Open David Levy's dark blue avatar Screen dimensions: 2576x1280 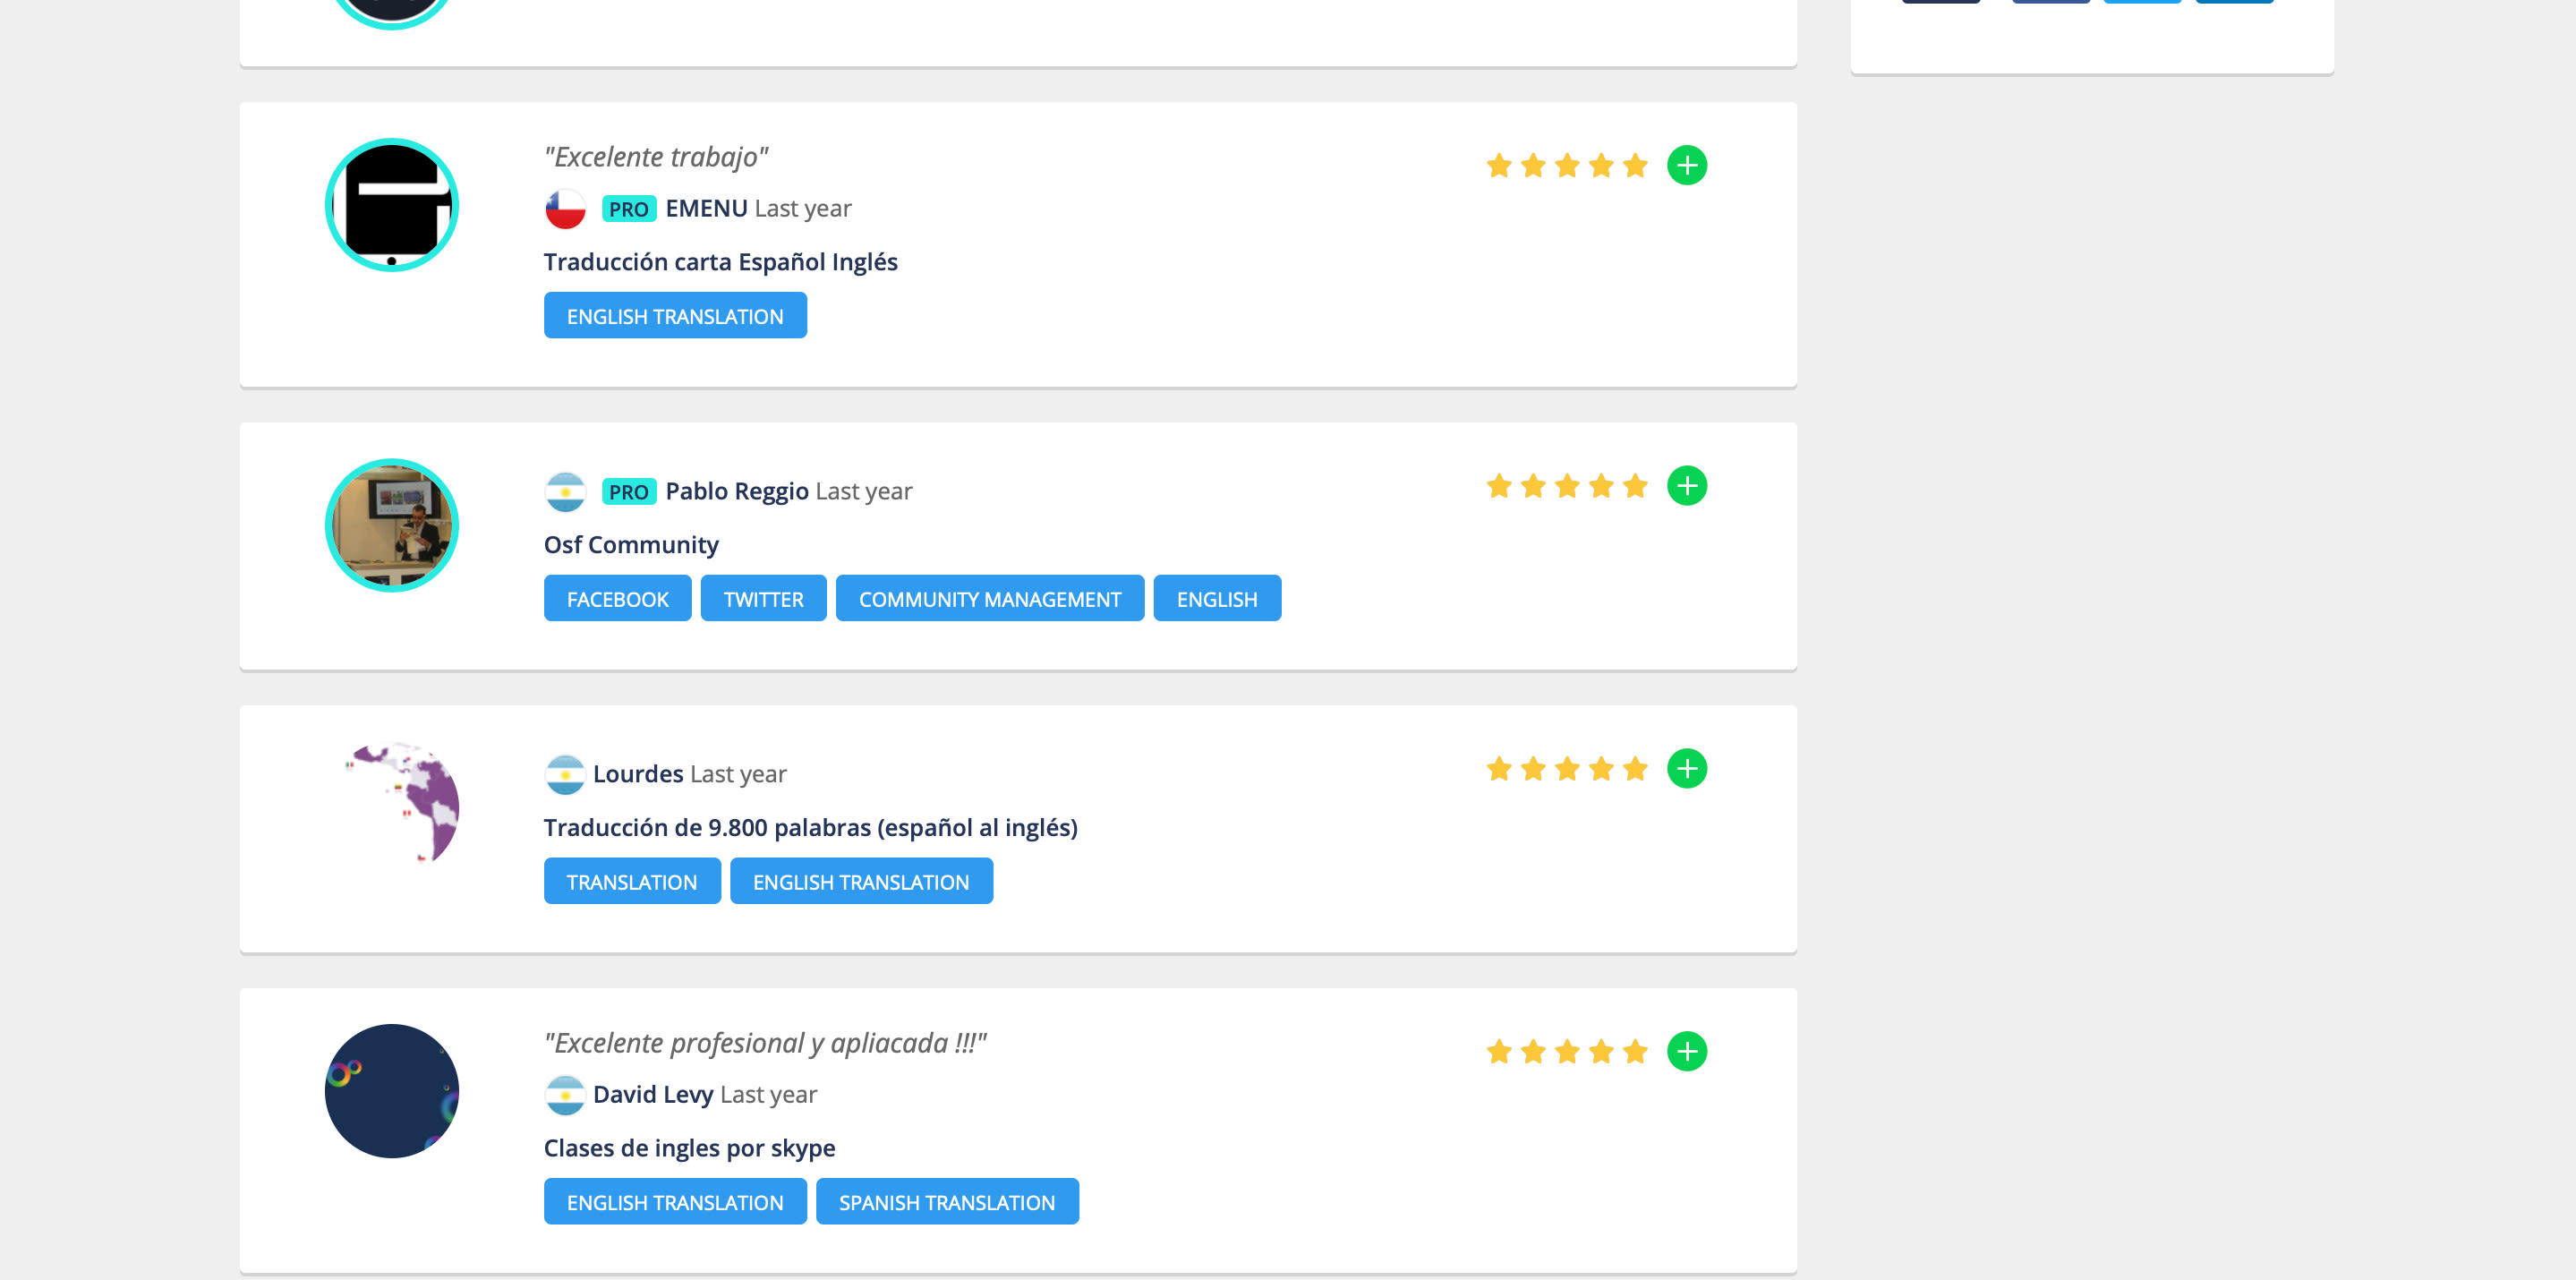point(392,1091)
